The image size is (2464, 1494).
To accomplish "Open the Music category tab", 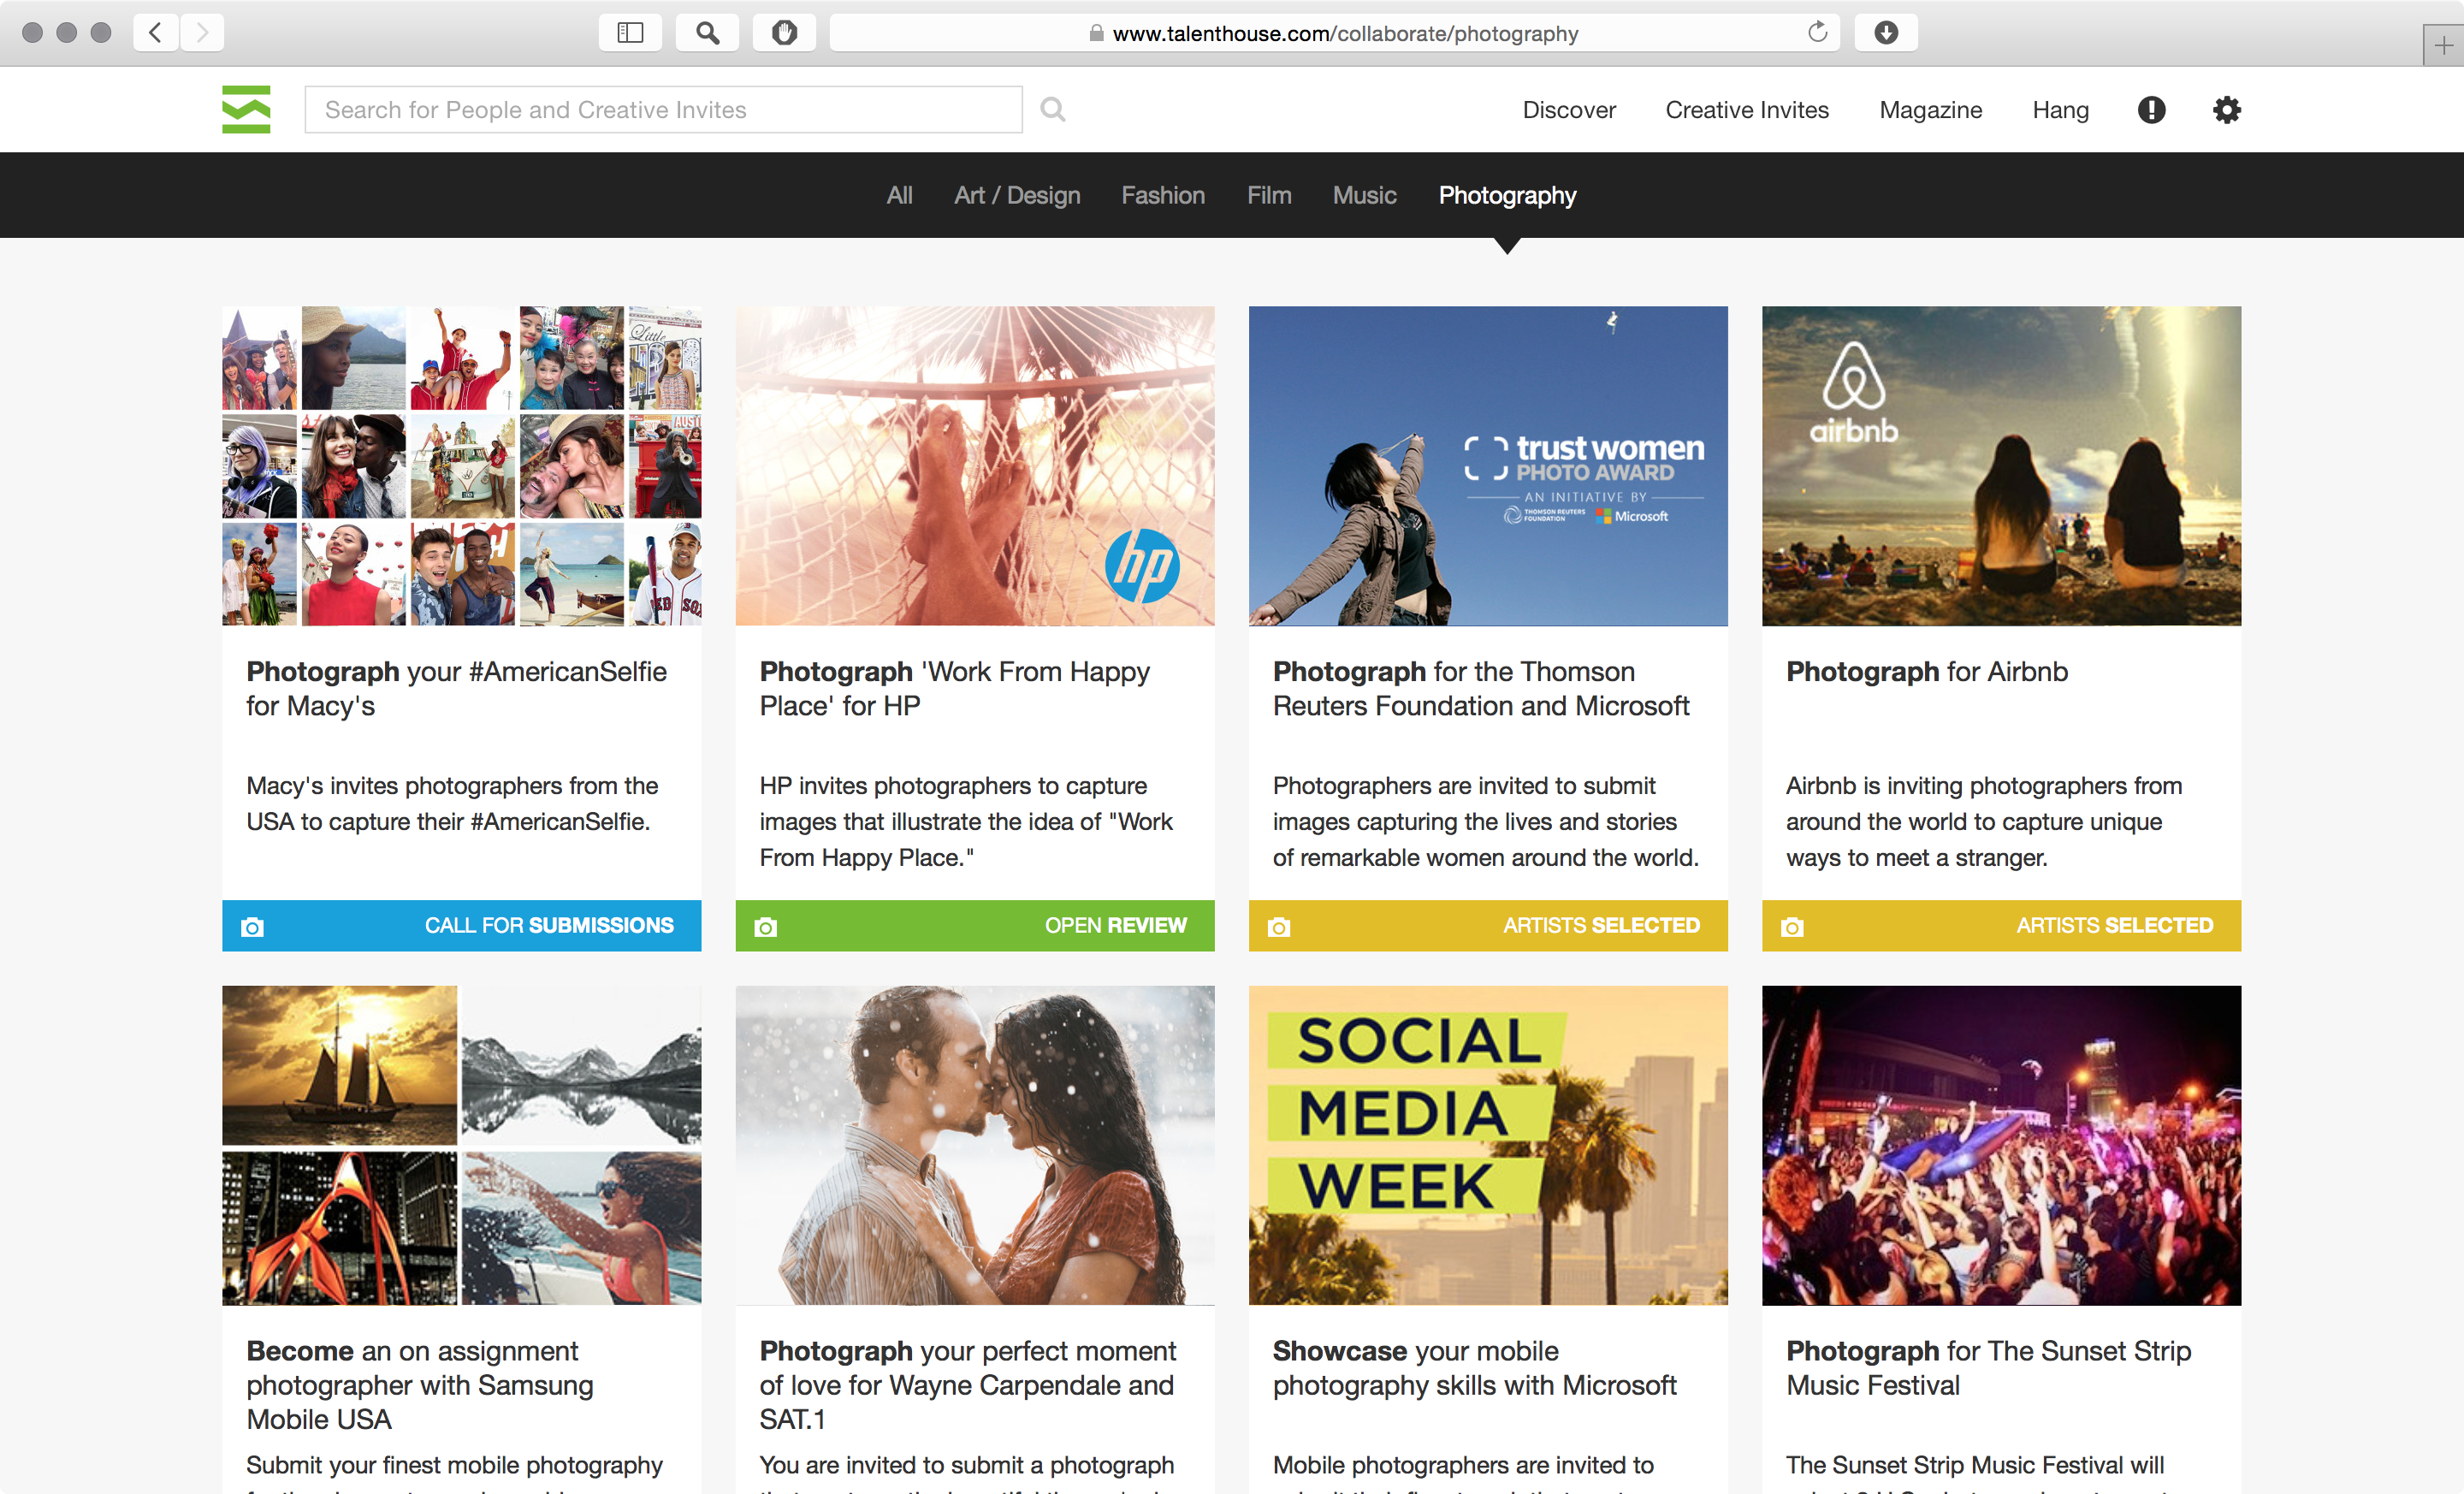I will (x=1364, y=195).
